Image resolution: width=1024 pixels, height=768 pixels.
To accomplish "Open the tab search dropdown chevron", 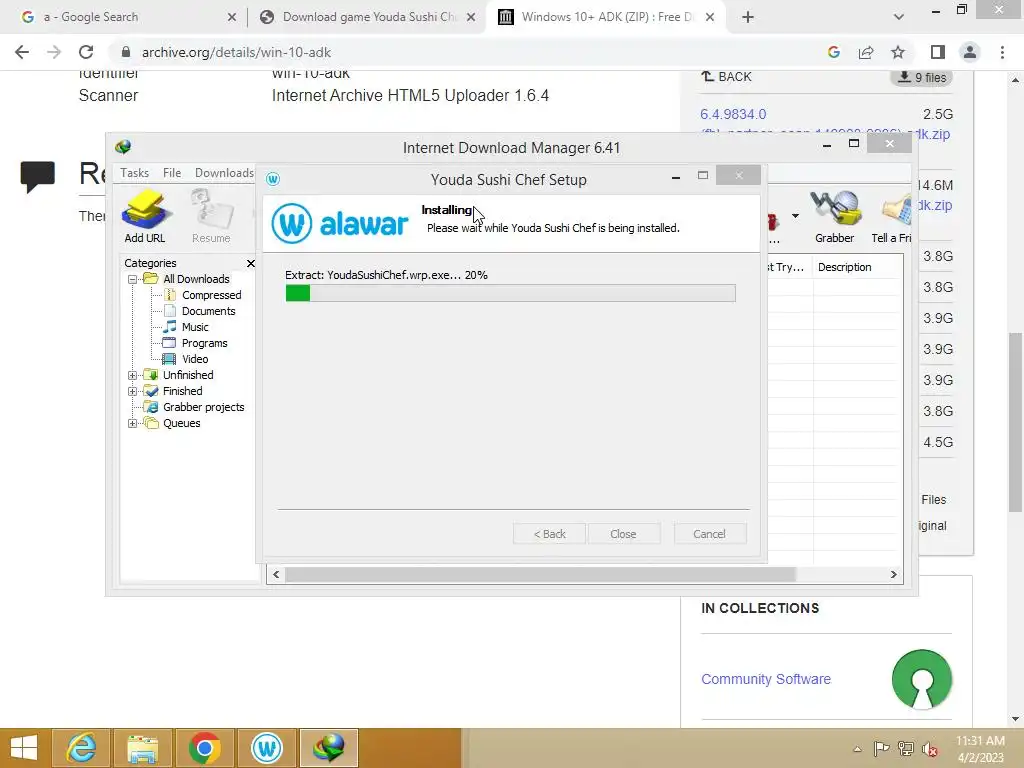I will [x=899, y=17].
